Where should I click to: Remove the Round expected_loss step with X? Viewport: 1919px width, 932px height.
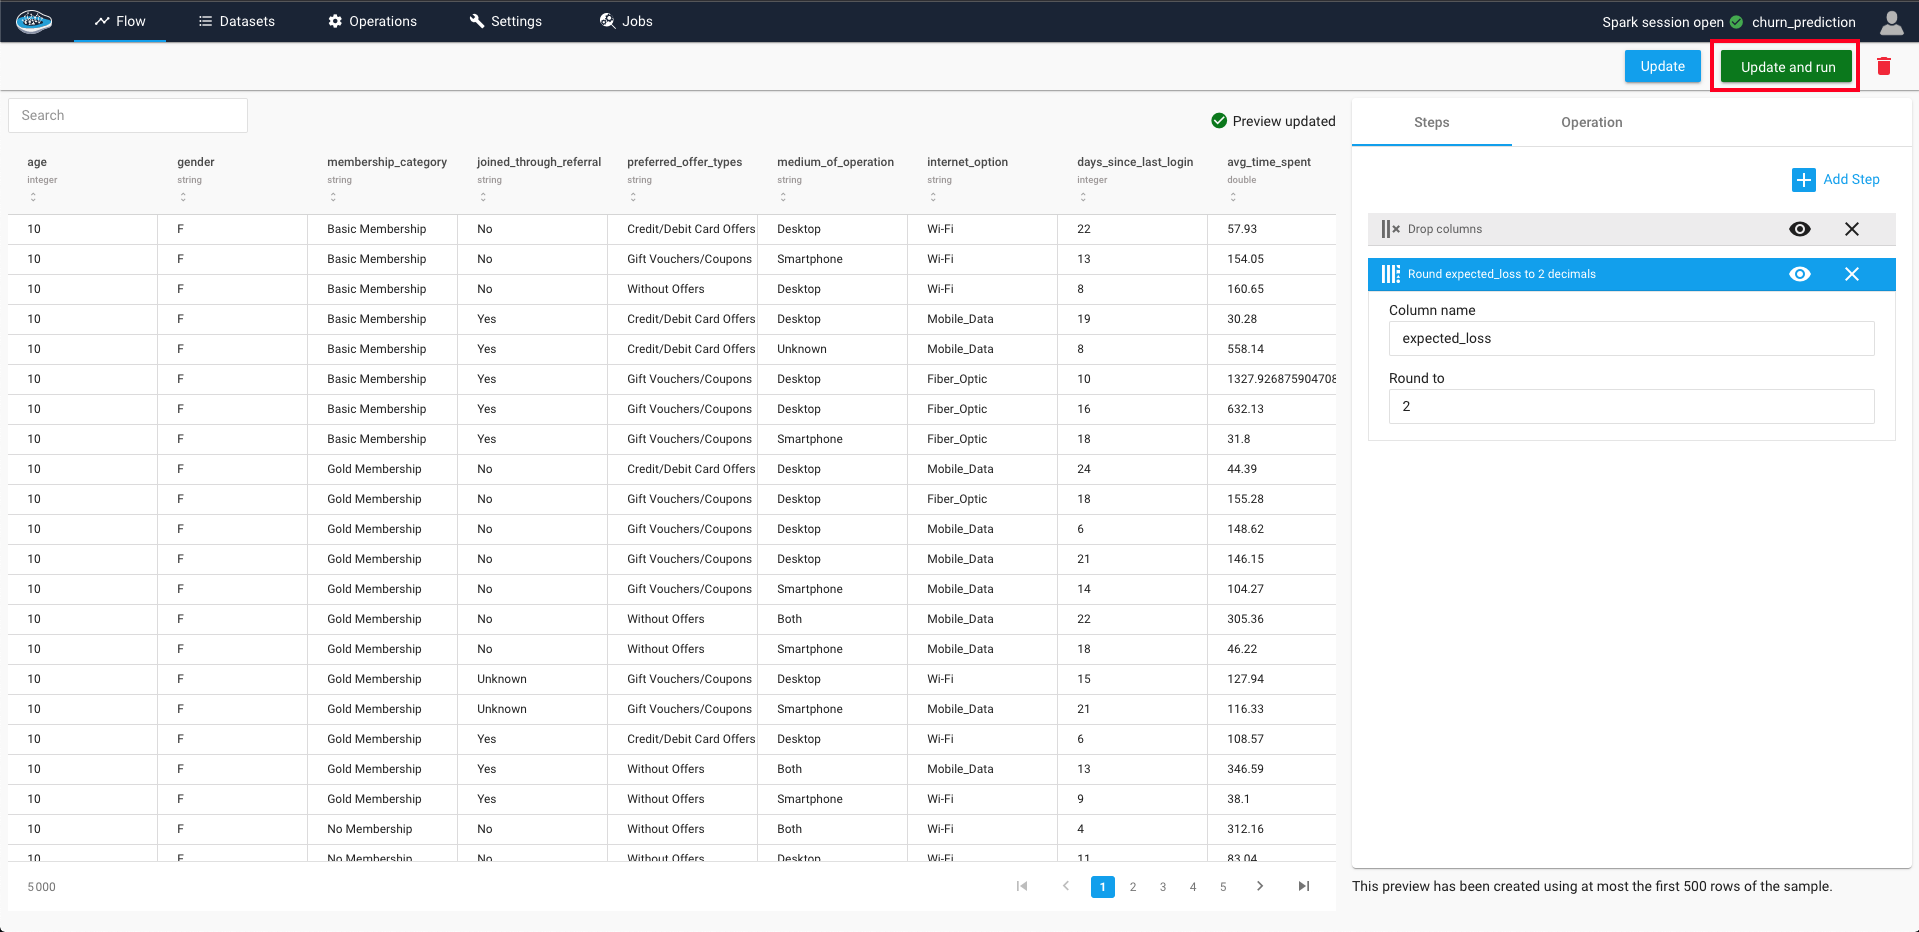pos(1851,274)
